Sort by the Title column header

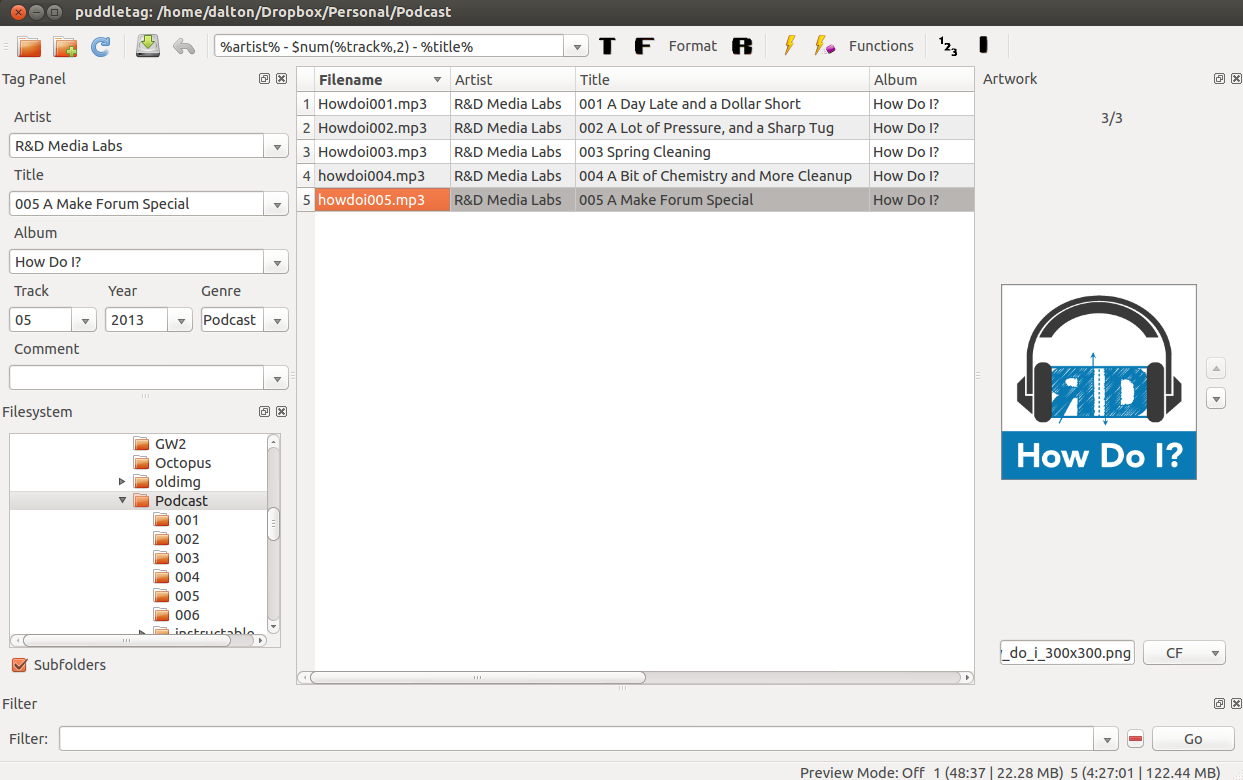(722, 80)
